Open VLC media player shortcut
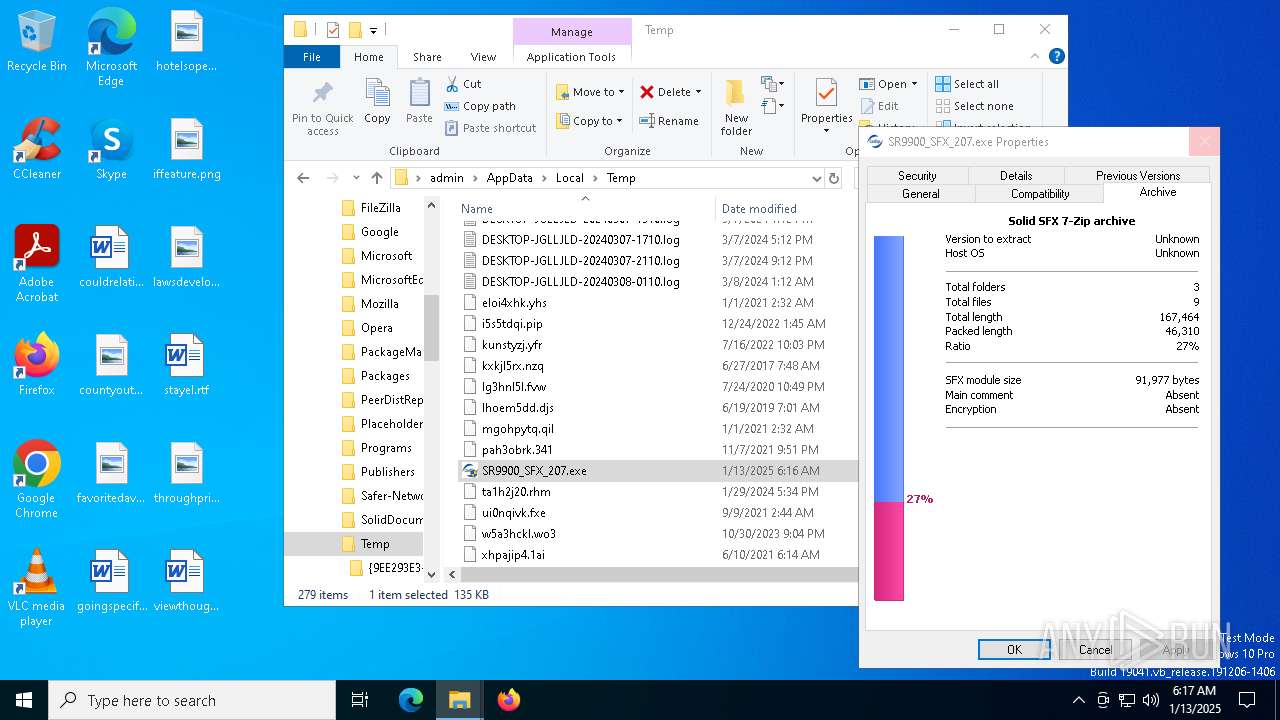 tap(37, 588)
